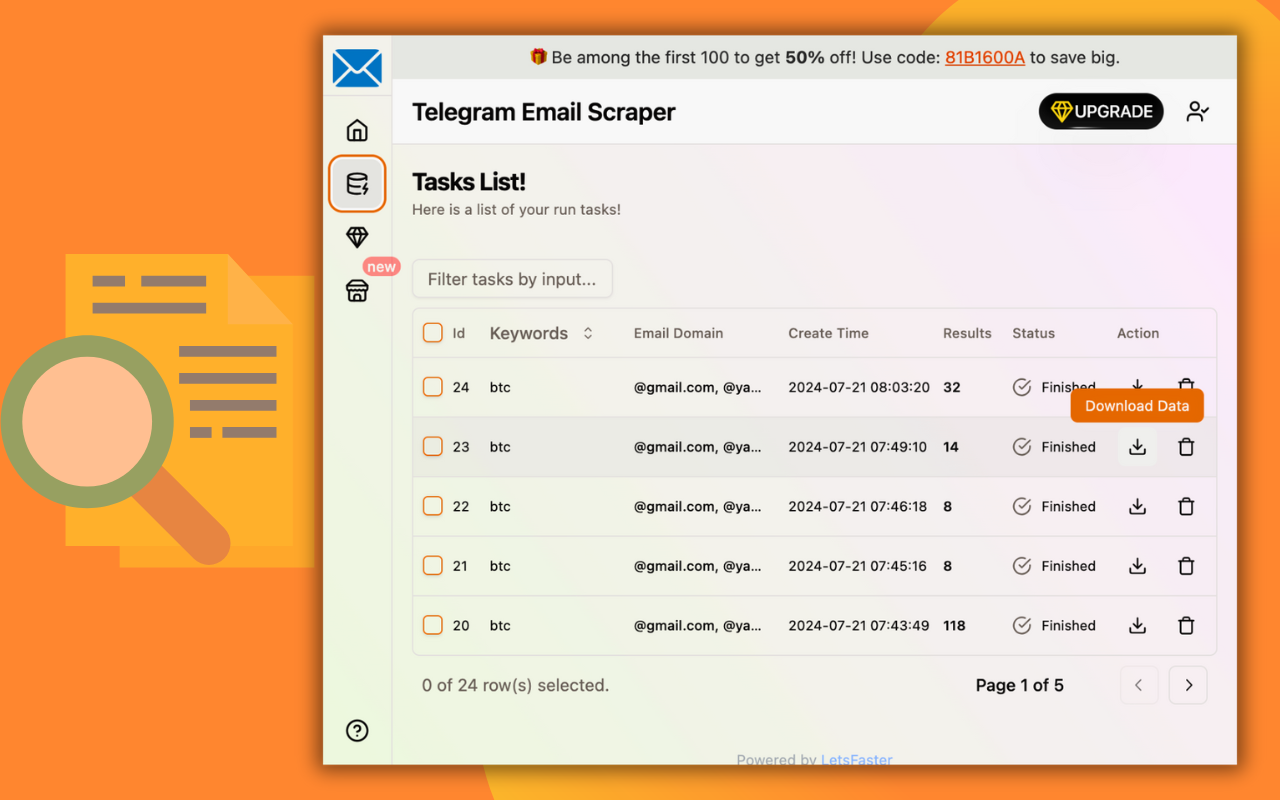Click the Results column header
This screenshot has width=1280, height=800.
click(x=967, y=333)
